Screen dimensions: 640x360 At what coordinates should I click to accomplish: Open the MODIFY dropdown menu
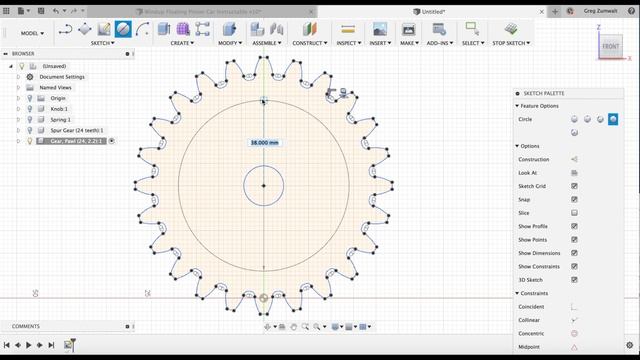pyautogui.click(x=230, y=43)
